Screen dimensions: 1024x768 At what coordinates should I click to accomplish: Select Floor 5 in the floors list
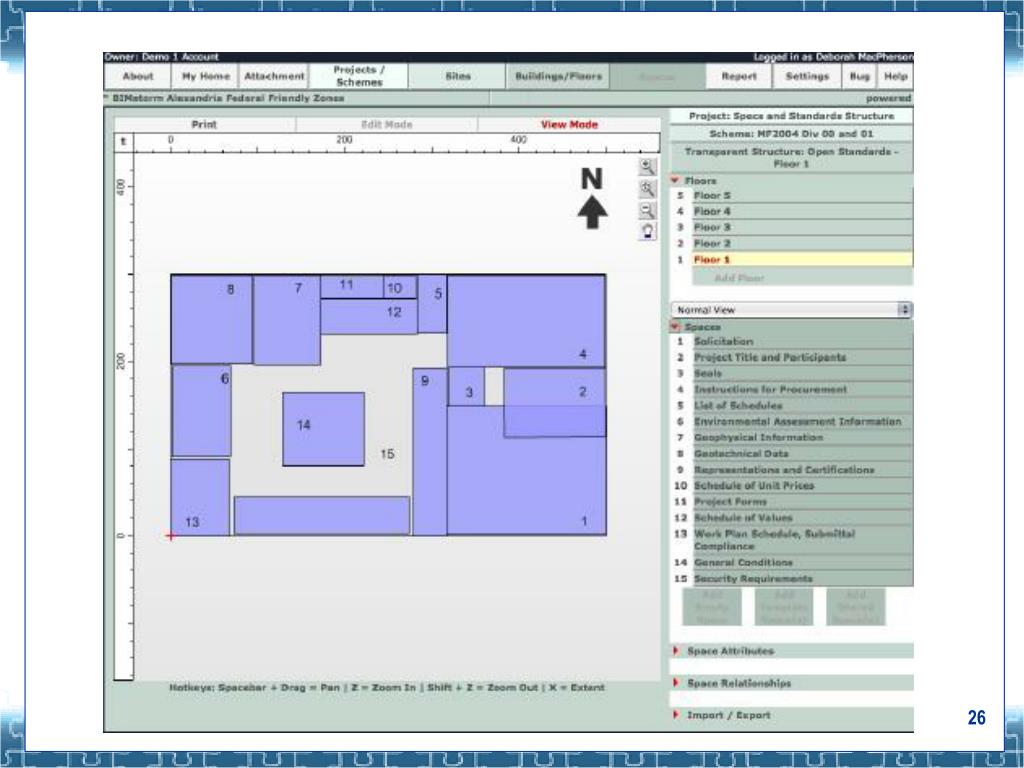802,195
